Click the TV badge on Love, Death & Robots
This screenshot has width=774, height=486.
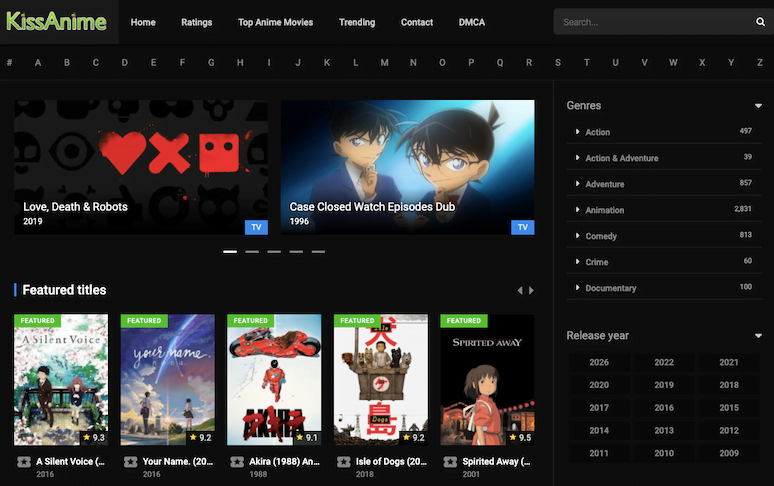click(x=256, y=227)
